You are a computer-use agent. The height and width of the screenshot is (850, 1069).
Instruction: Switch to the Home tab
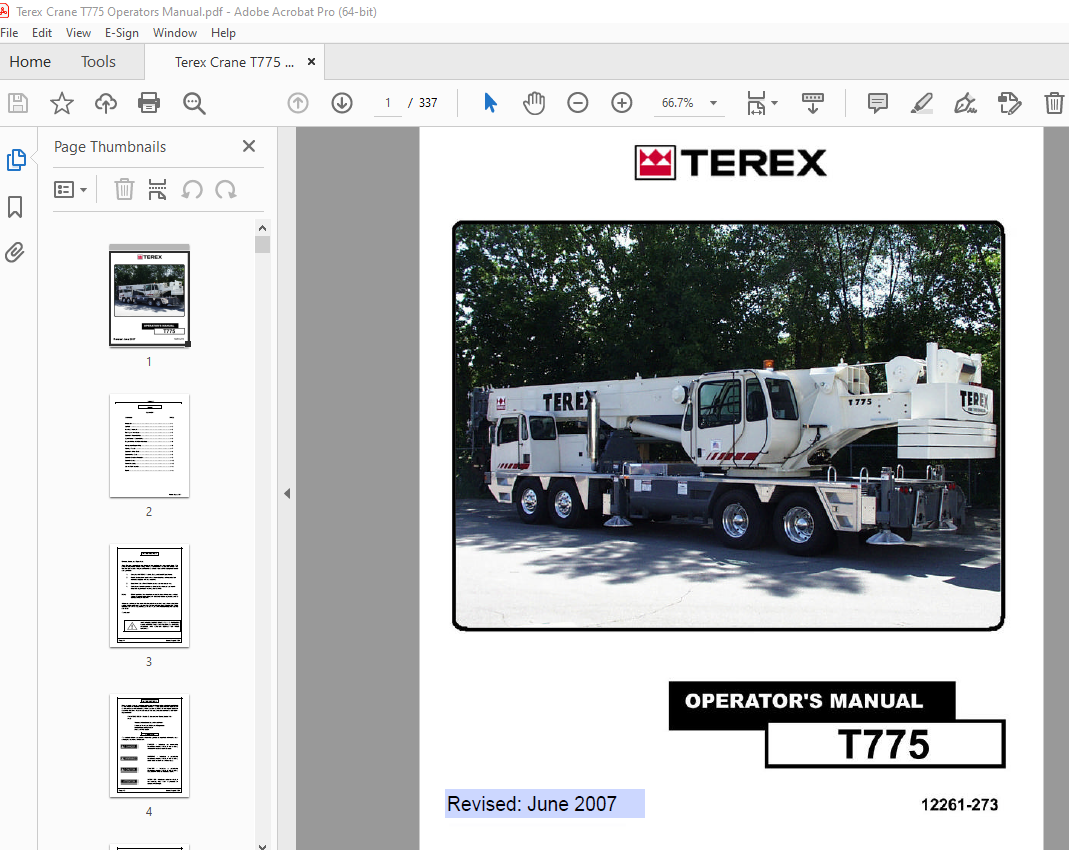30,62
